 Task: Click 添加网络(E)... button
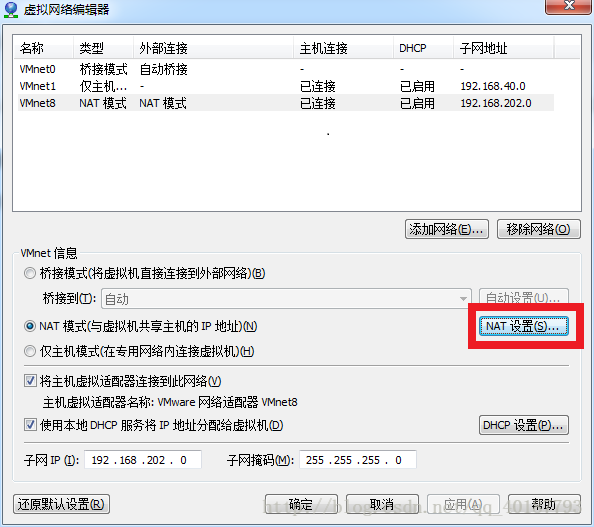(x=447, y=229)
